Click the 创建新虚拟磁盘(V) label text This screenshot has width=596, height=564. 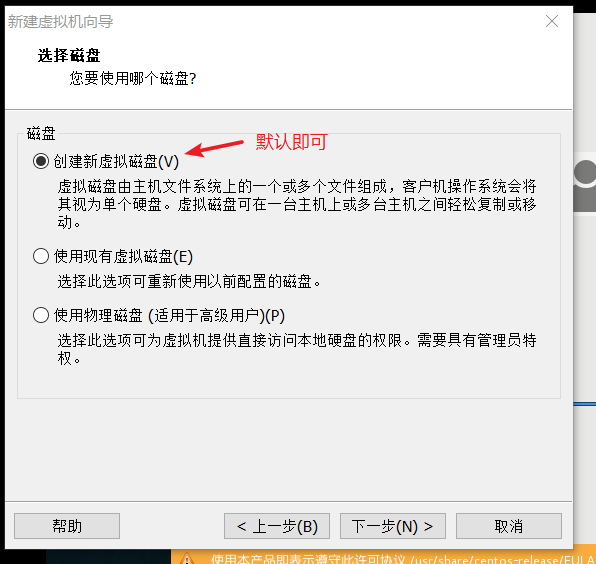pos(116,162)
